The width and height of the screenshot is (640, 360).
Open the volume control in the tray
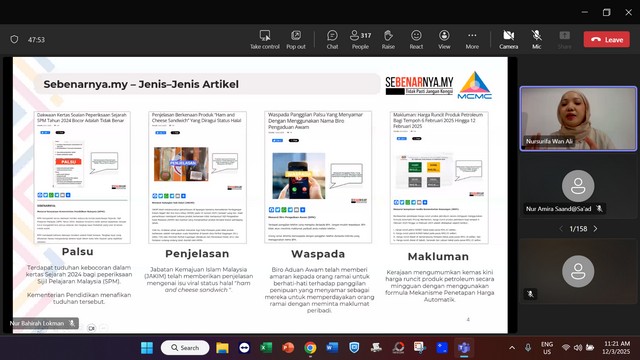click(578, 348)
